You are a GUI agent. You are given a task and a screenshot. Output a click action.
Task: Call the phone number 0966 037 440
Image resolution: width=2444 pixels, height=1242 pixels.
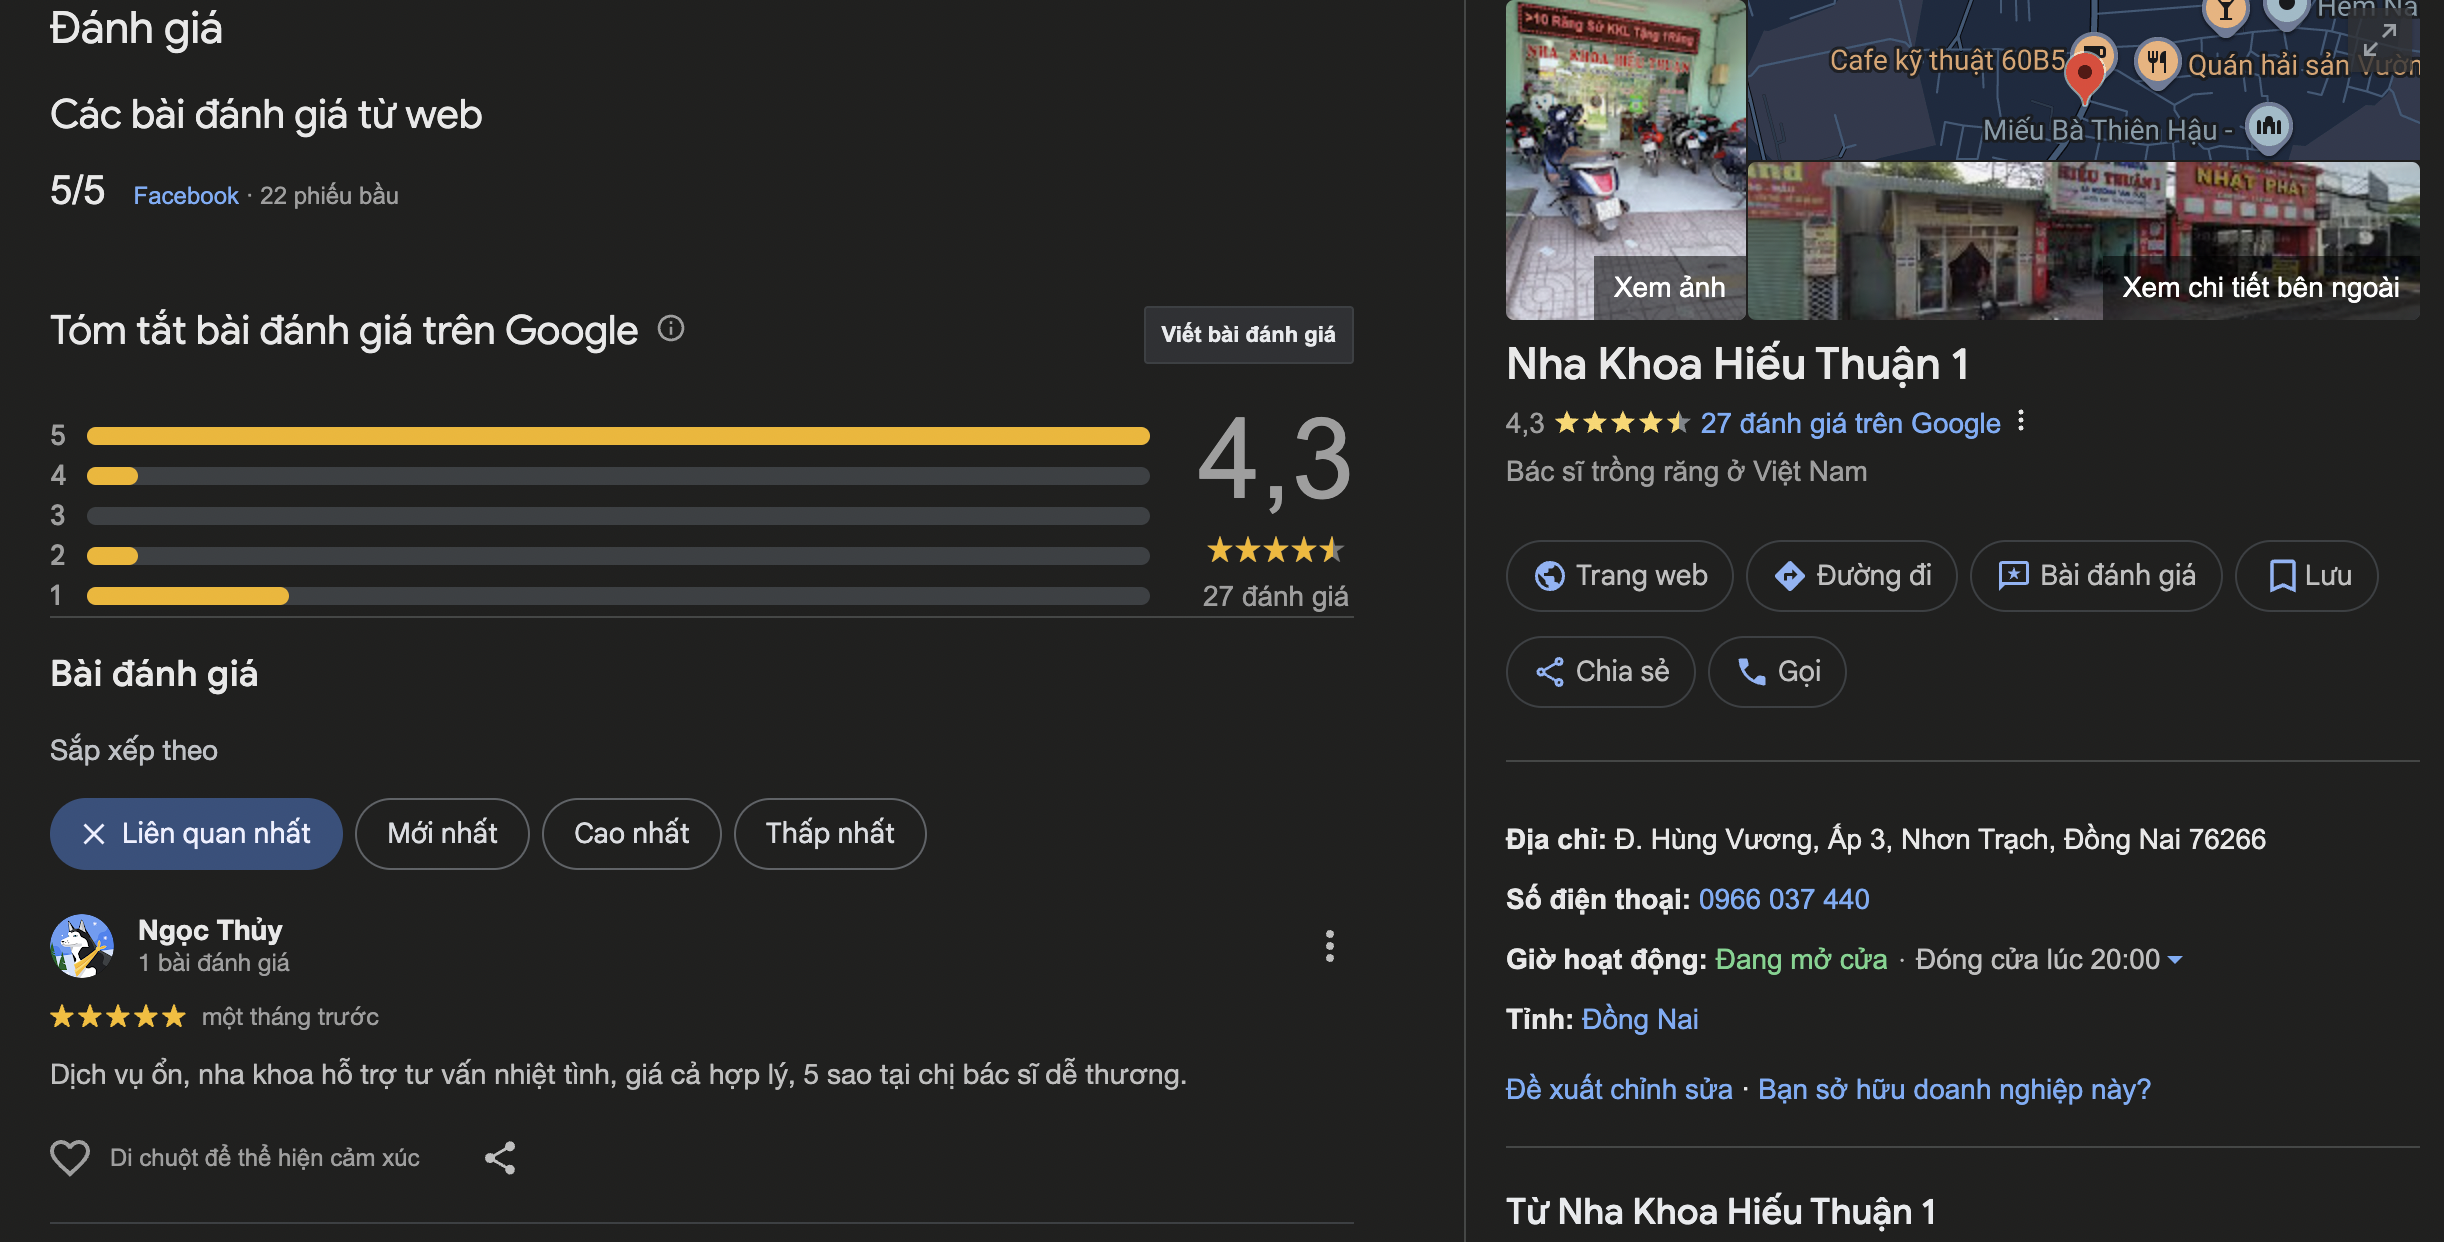1784,899
